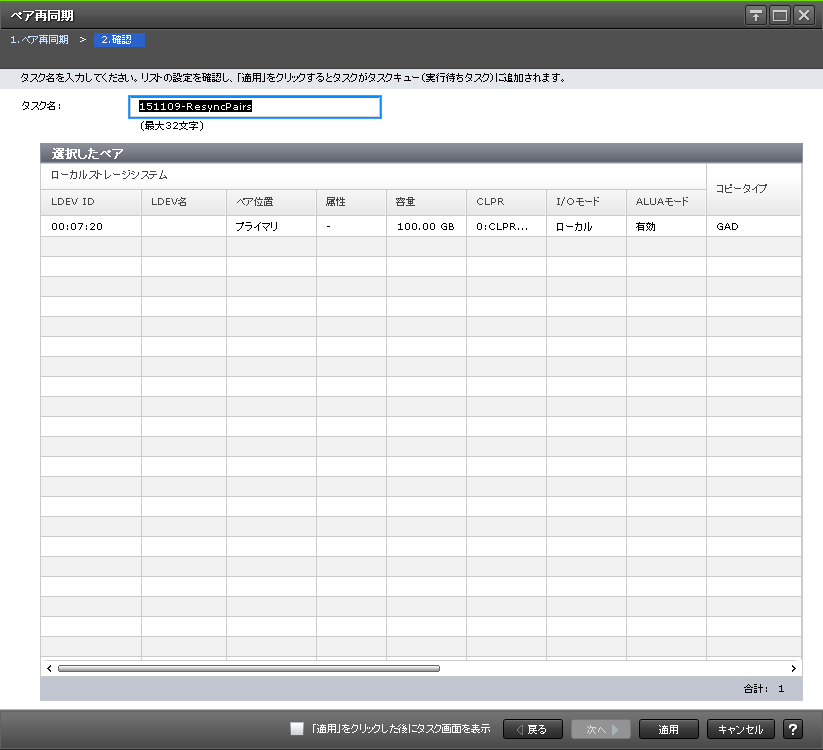This screenshot has height=750, width=823.
Task: Click the ALUAモード column header
Action: pos(665,202)
